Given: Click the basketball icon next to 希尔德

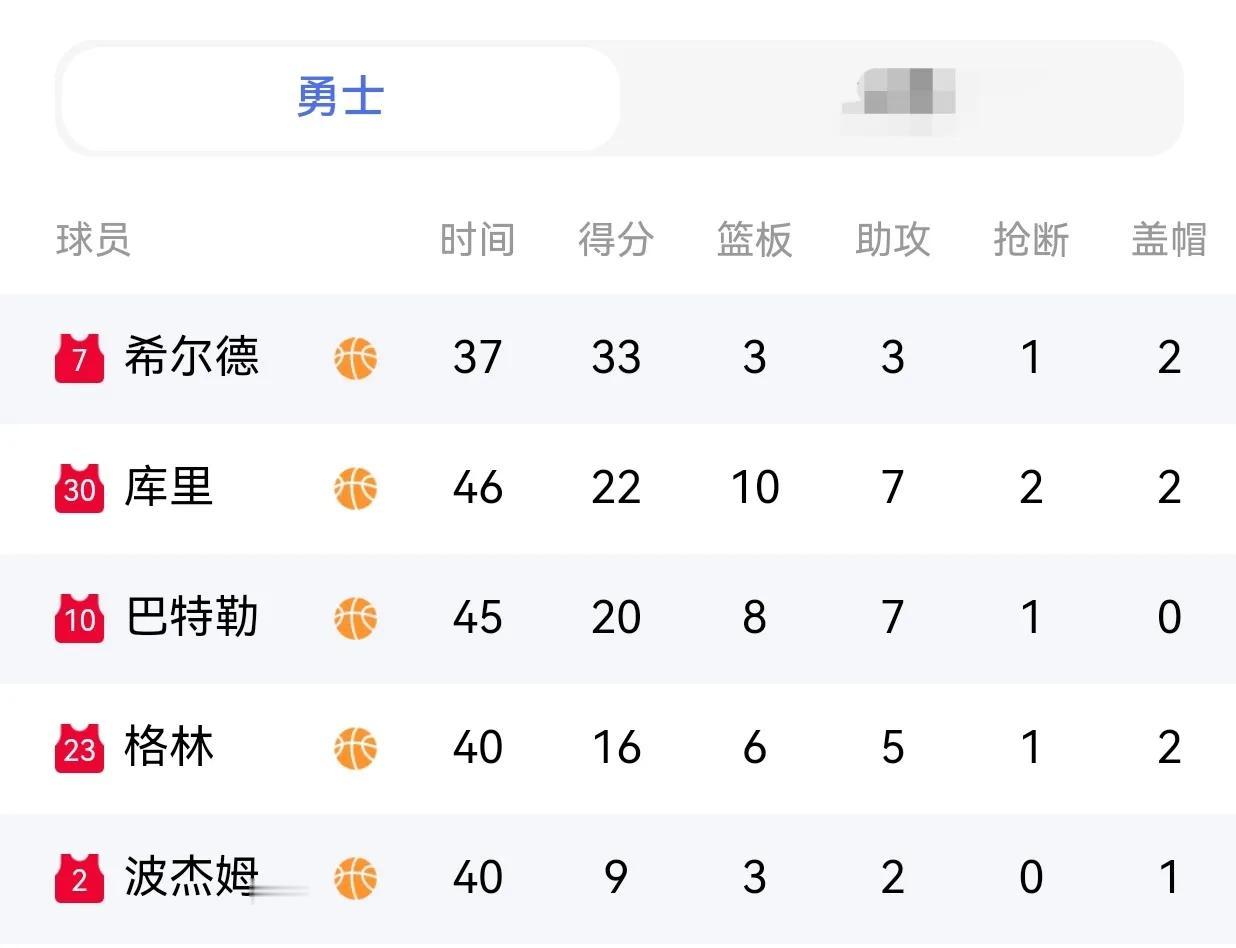Looking at the screenshot, I should tap(355, 358).
